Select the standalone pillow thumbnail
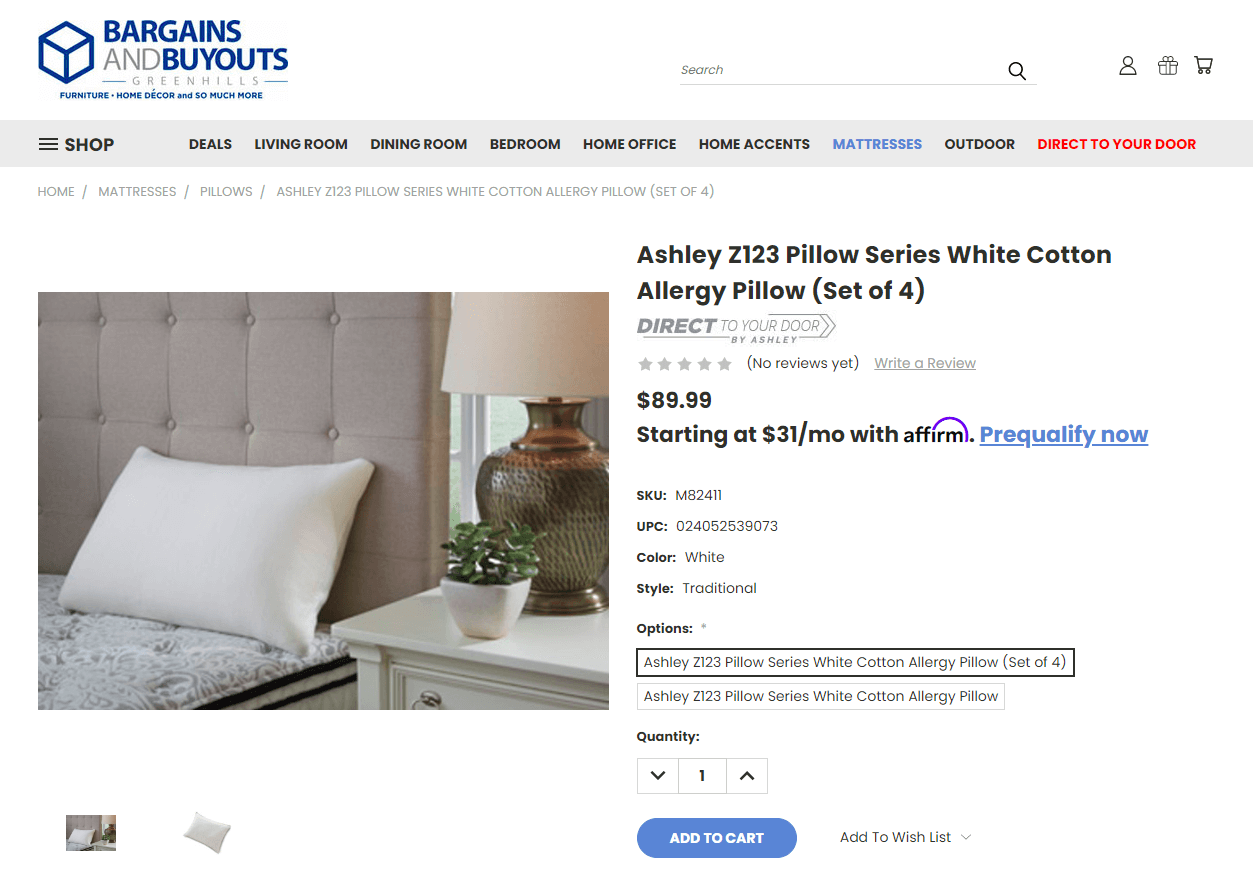This screenshot has height=881, width=1253. click(x=208, y=832)
